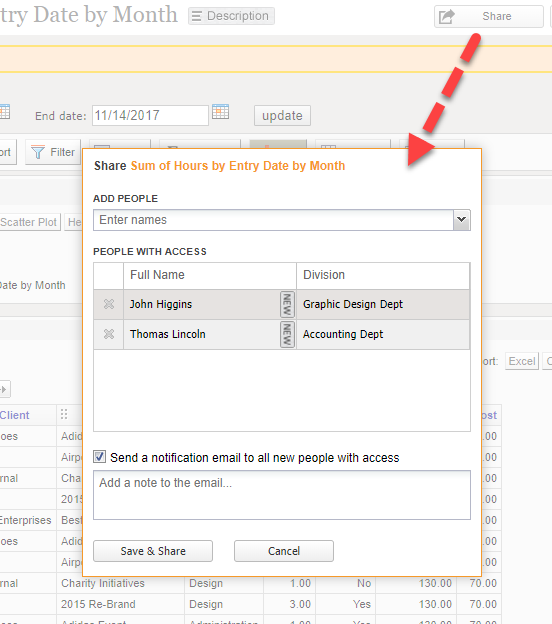The width and height of the screenshot is (552, 624).
Task: Open the Description button
Action: tap(231, 16)
